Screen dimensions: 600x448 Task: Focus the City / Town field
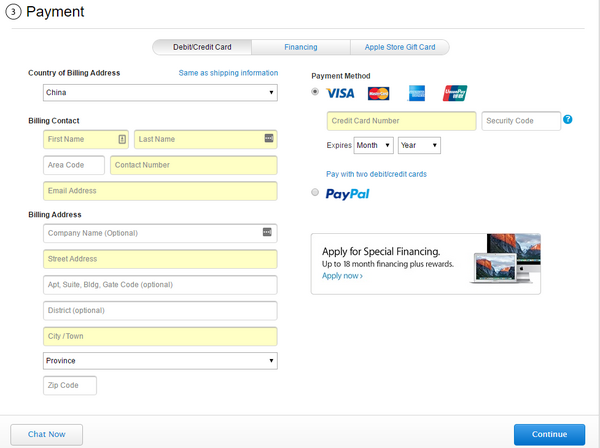tap(160, 336)
